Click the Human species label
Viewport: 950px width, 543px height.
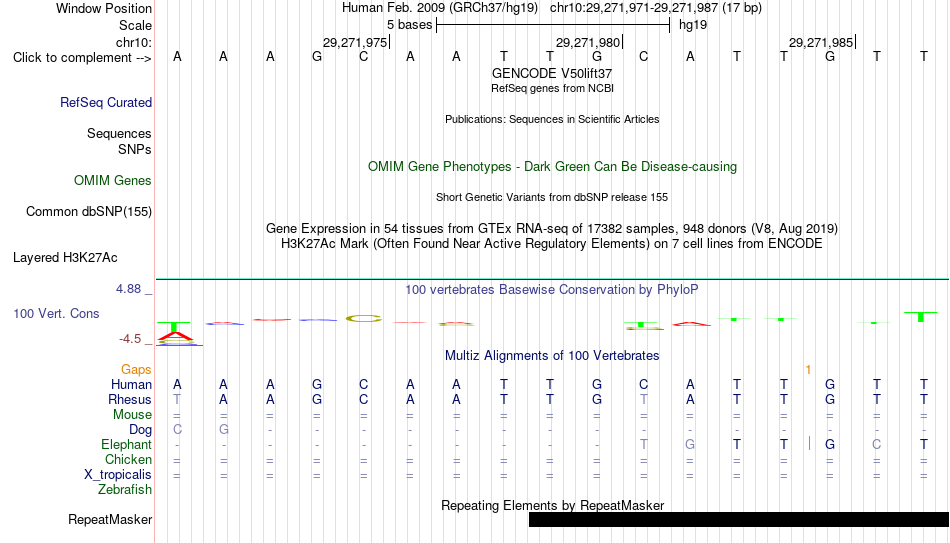[131, 385]
